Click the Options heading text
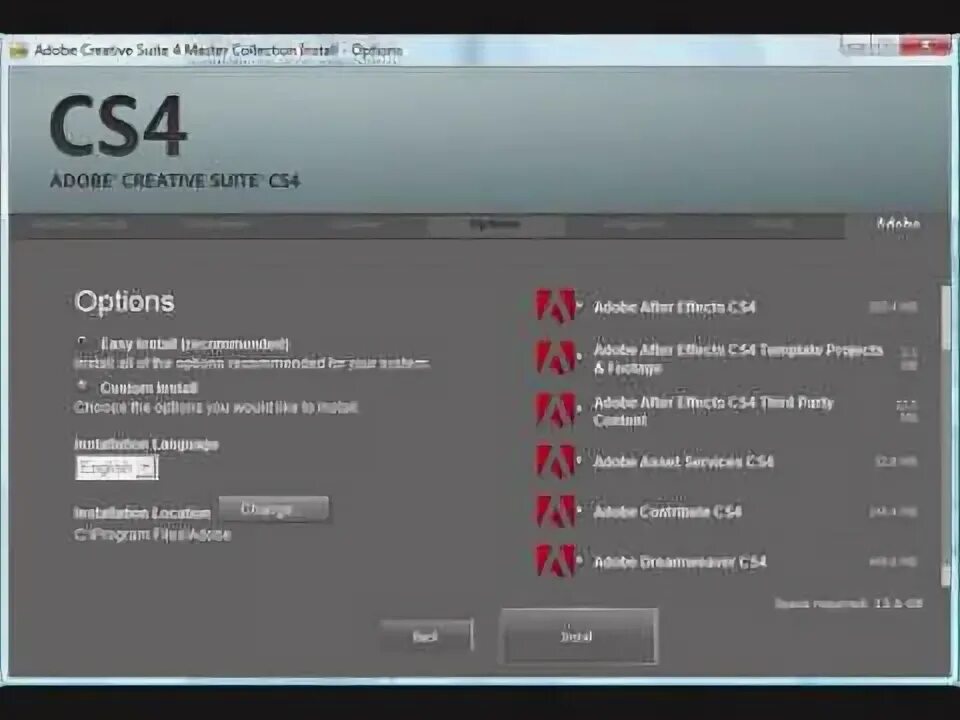 124,301
